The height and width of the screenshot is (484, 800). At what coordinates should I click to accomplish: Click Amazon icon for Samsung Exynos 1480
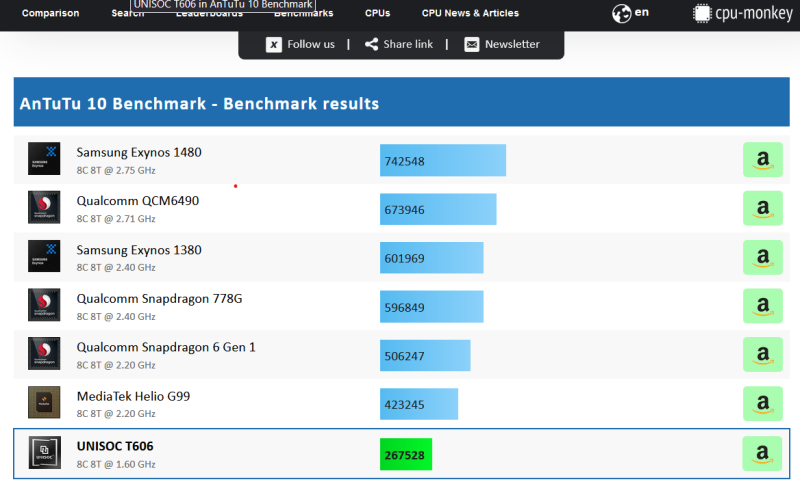[x=763, y=160]
